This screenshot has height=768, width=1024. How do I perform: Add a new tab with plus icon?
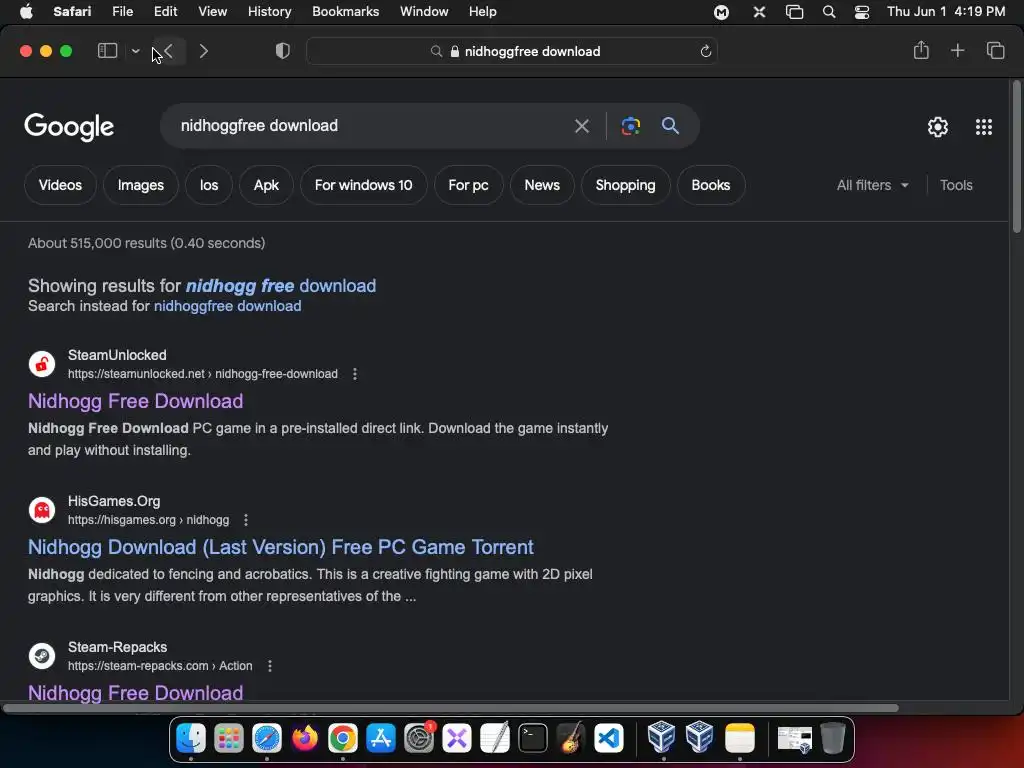coord(957,50)
